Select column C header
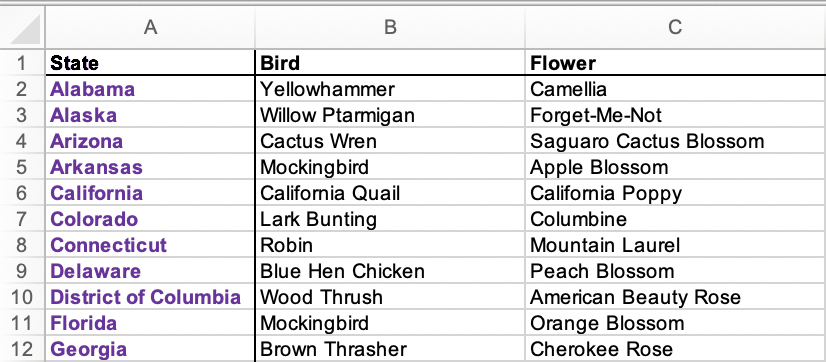Viewport: 826px width, 362px height. 675,27
